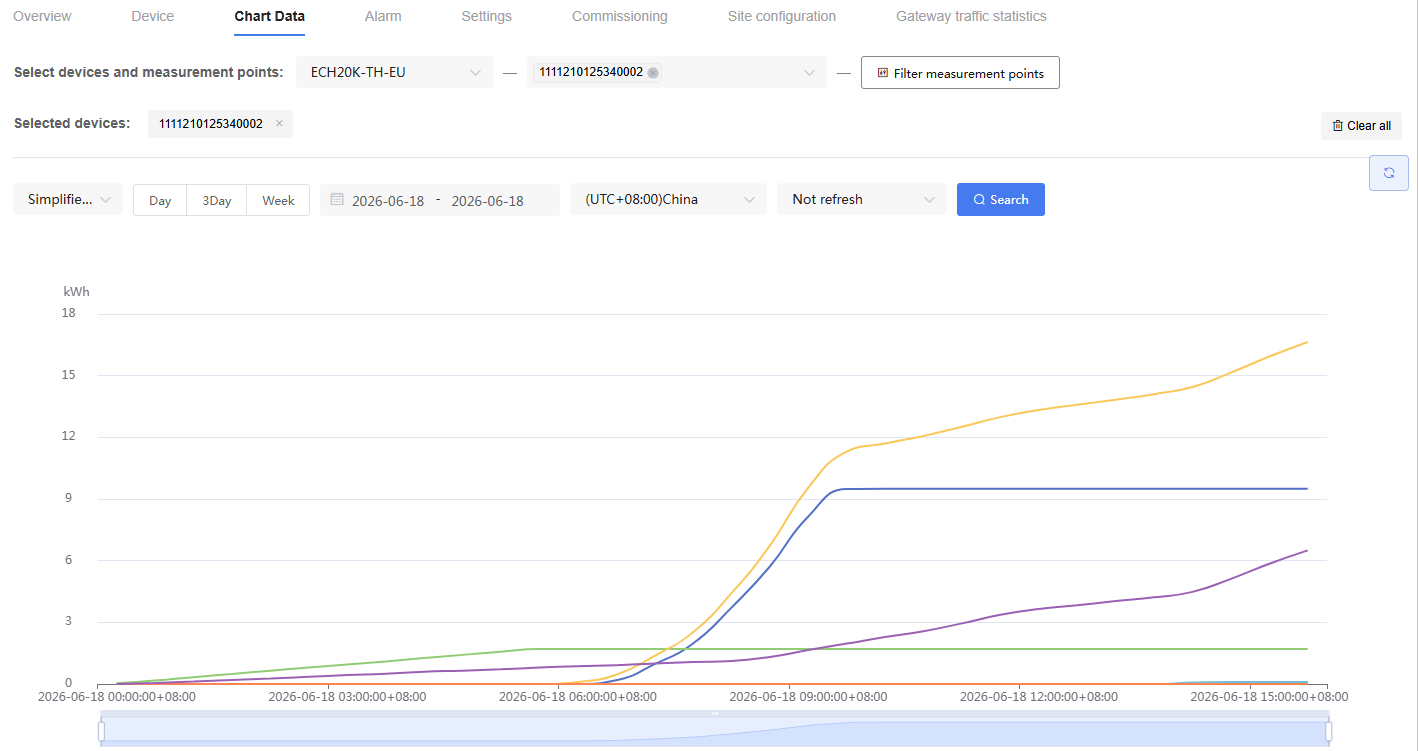Click the refresh icon button at right
This screenshot has width=1418, height=751.
tap(1389, 173)
